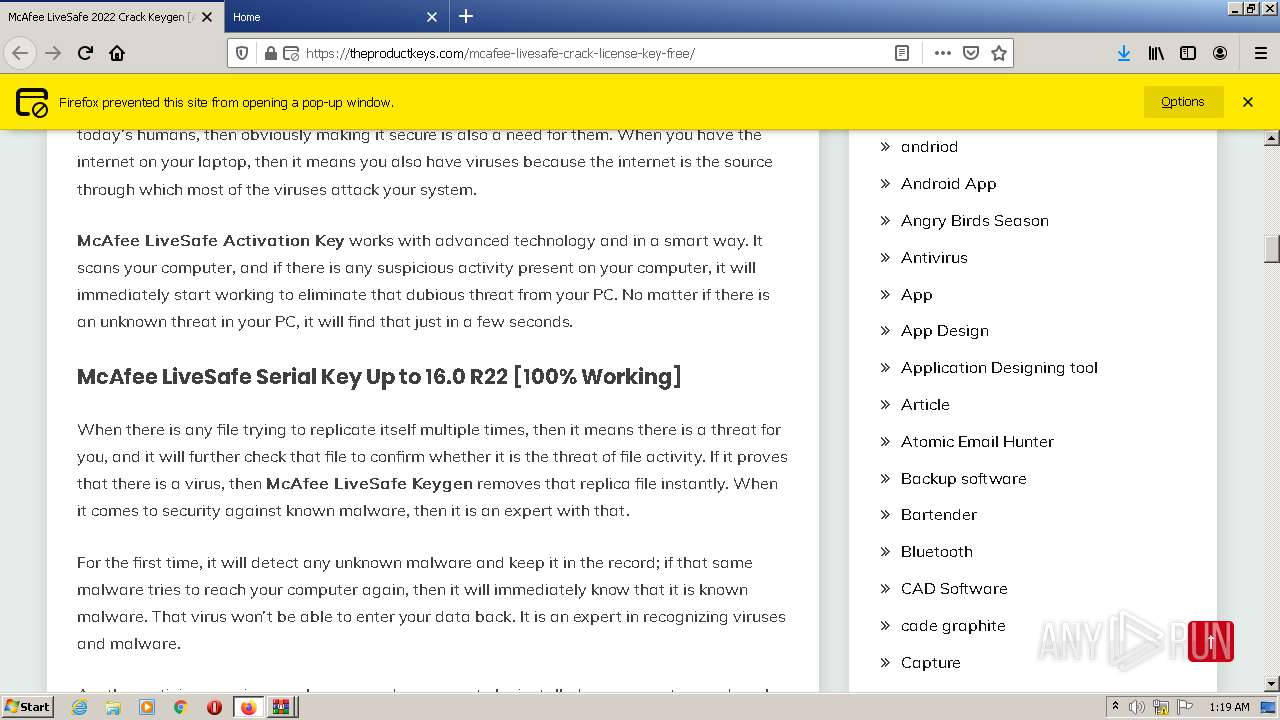
Task: Open App Design category
Action: point(944,331)
